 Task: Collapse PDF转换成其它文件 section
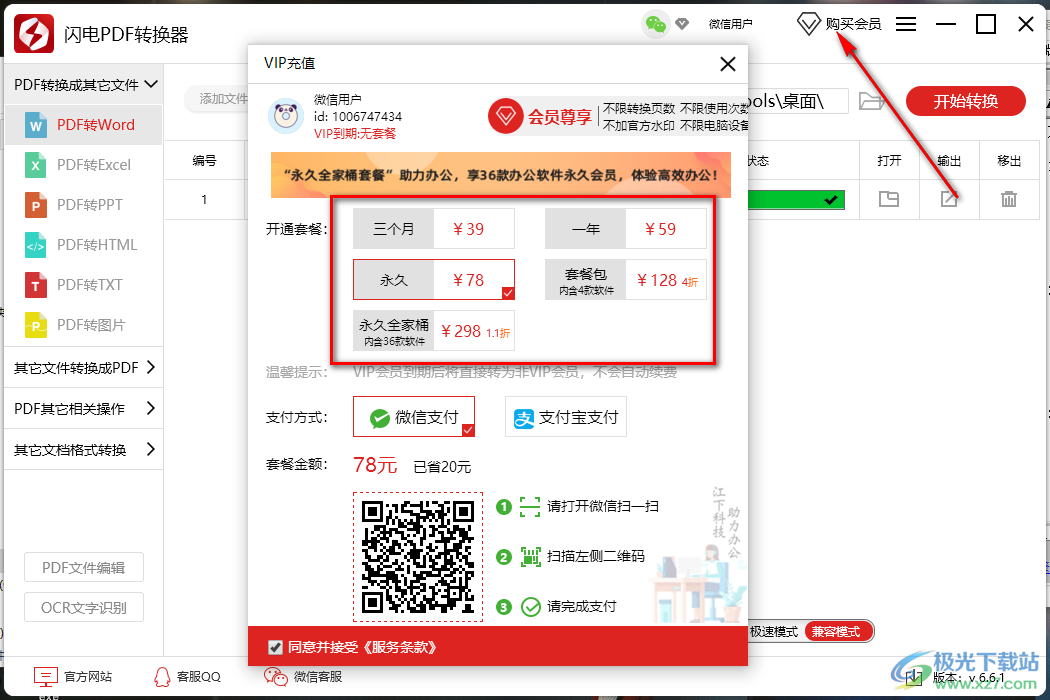point(84,84)
